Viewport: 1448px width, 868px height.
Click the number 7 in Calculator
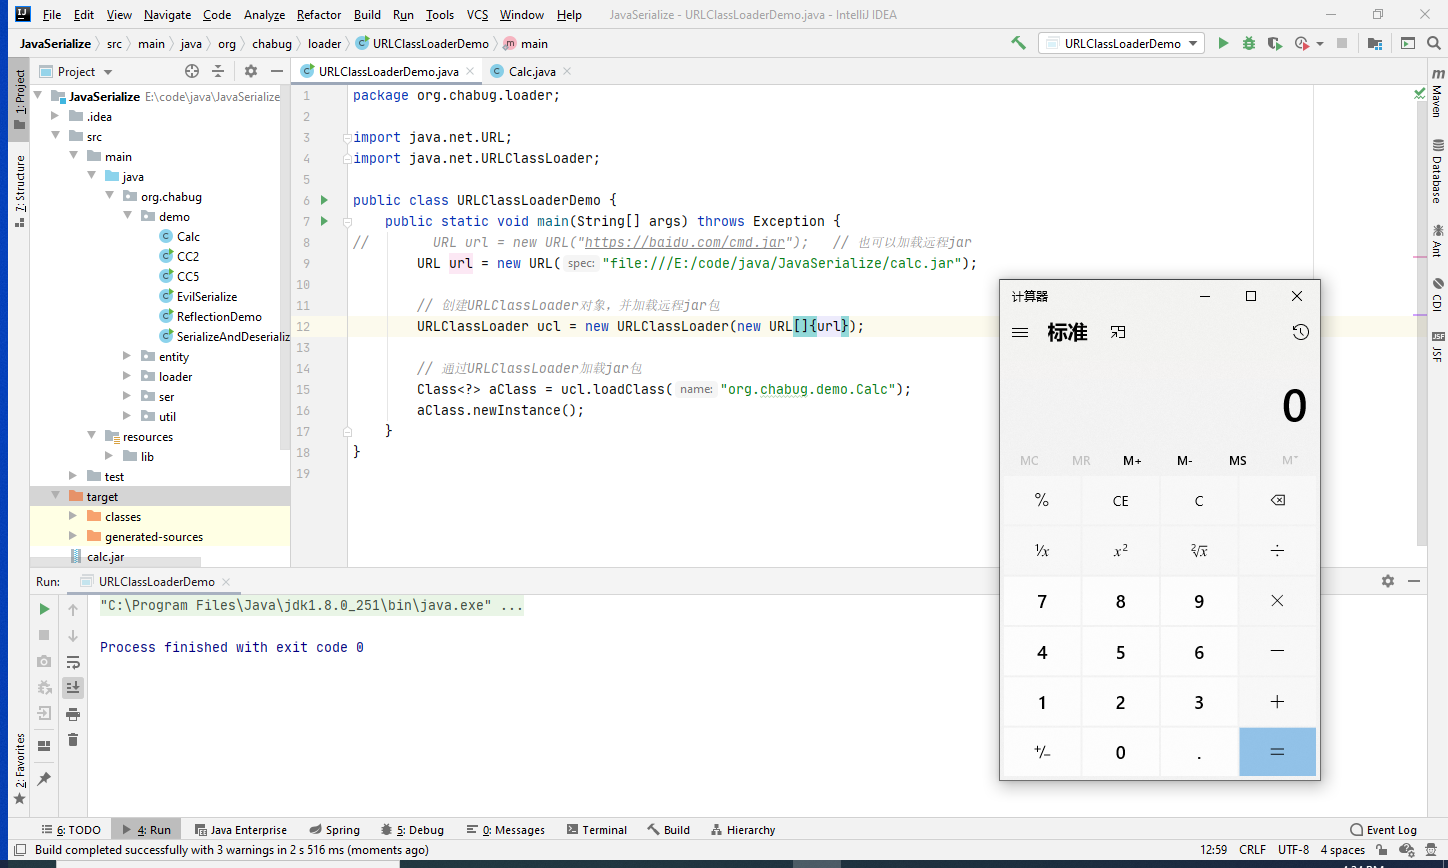[1042, 601]
